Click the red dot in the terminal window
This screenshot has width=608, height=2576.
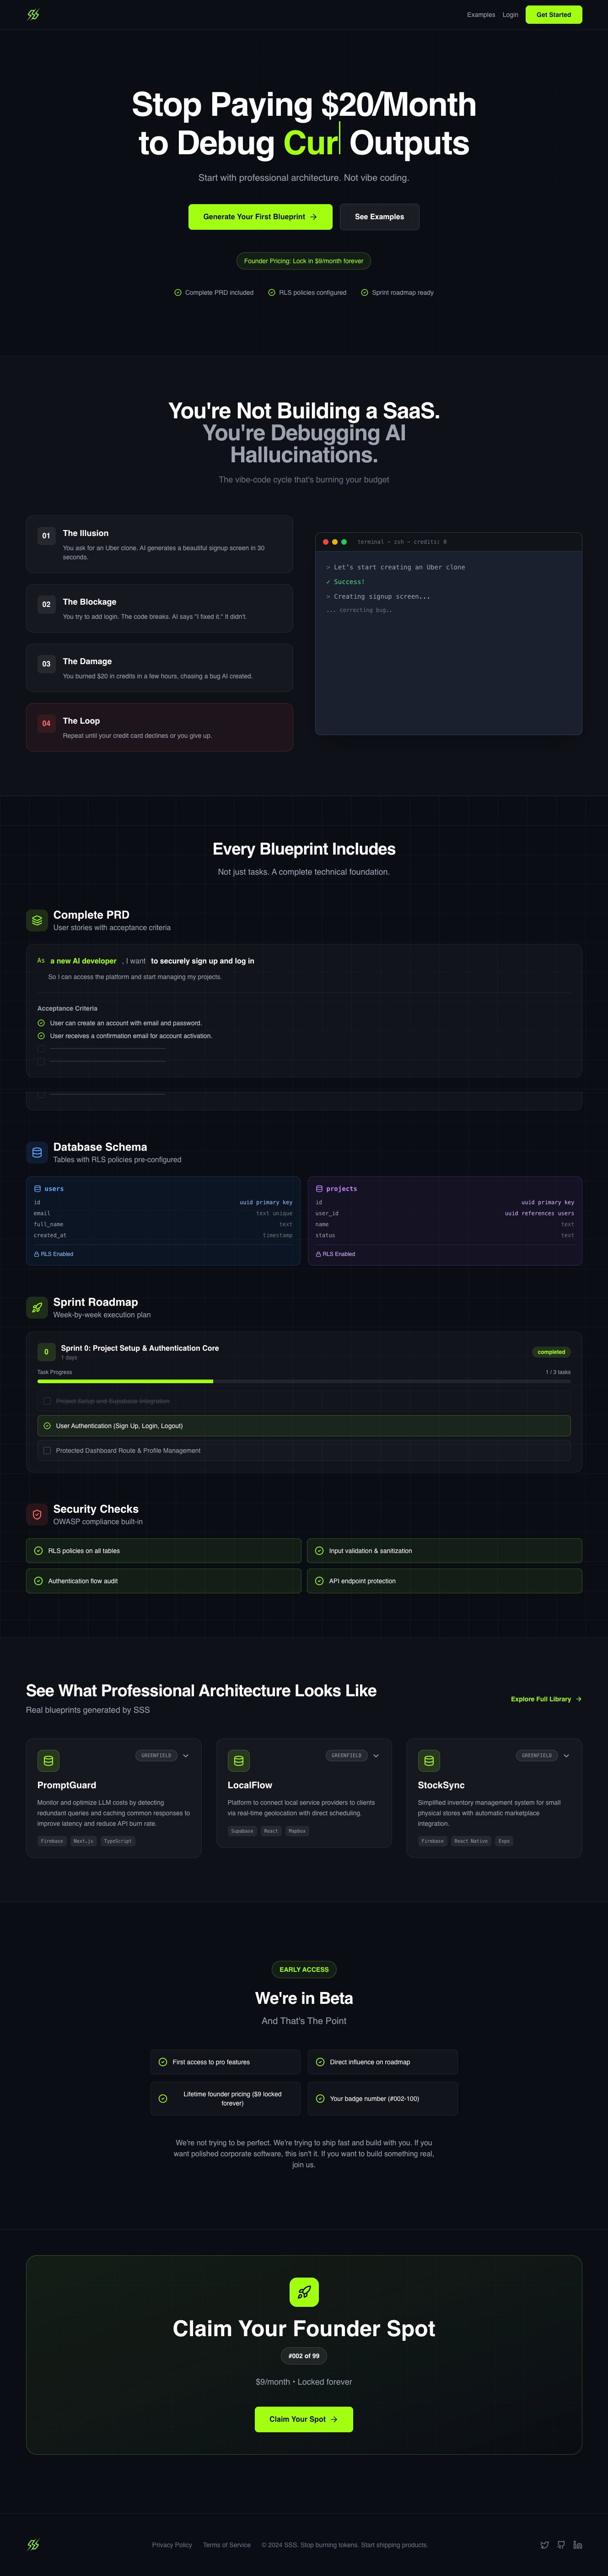coord(326,542)
